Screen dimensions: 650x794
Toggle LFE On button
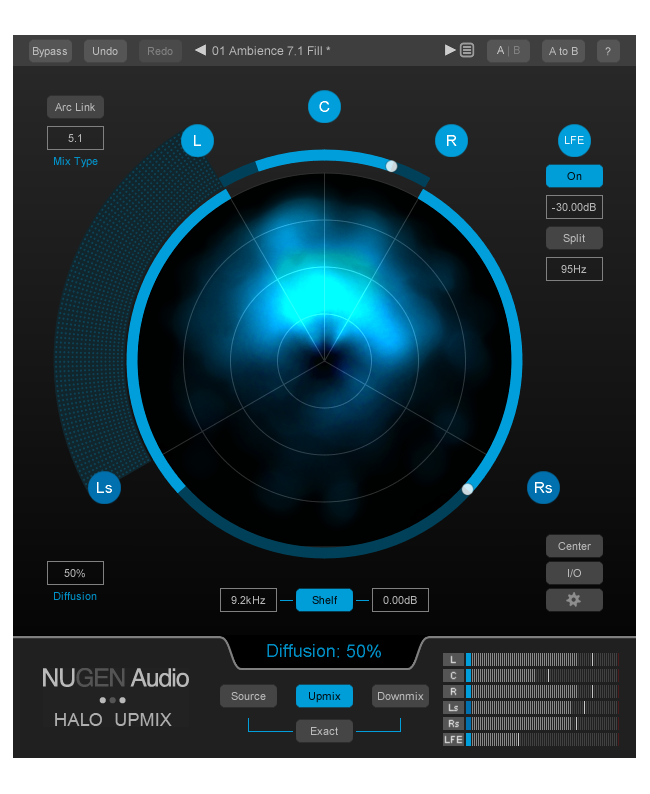coord(574,176)
